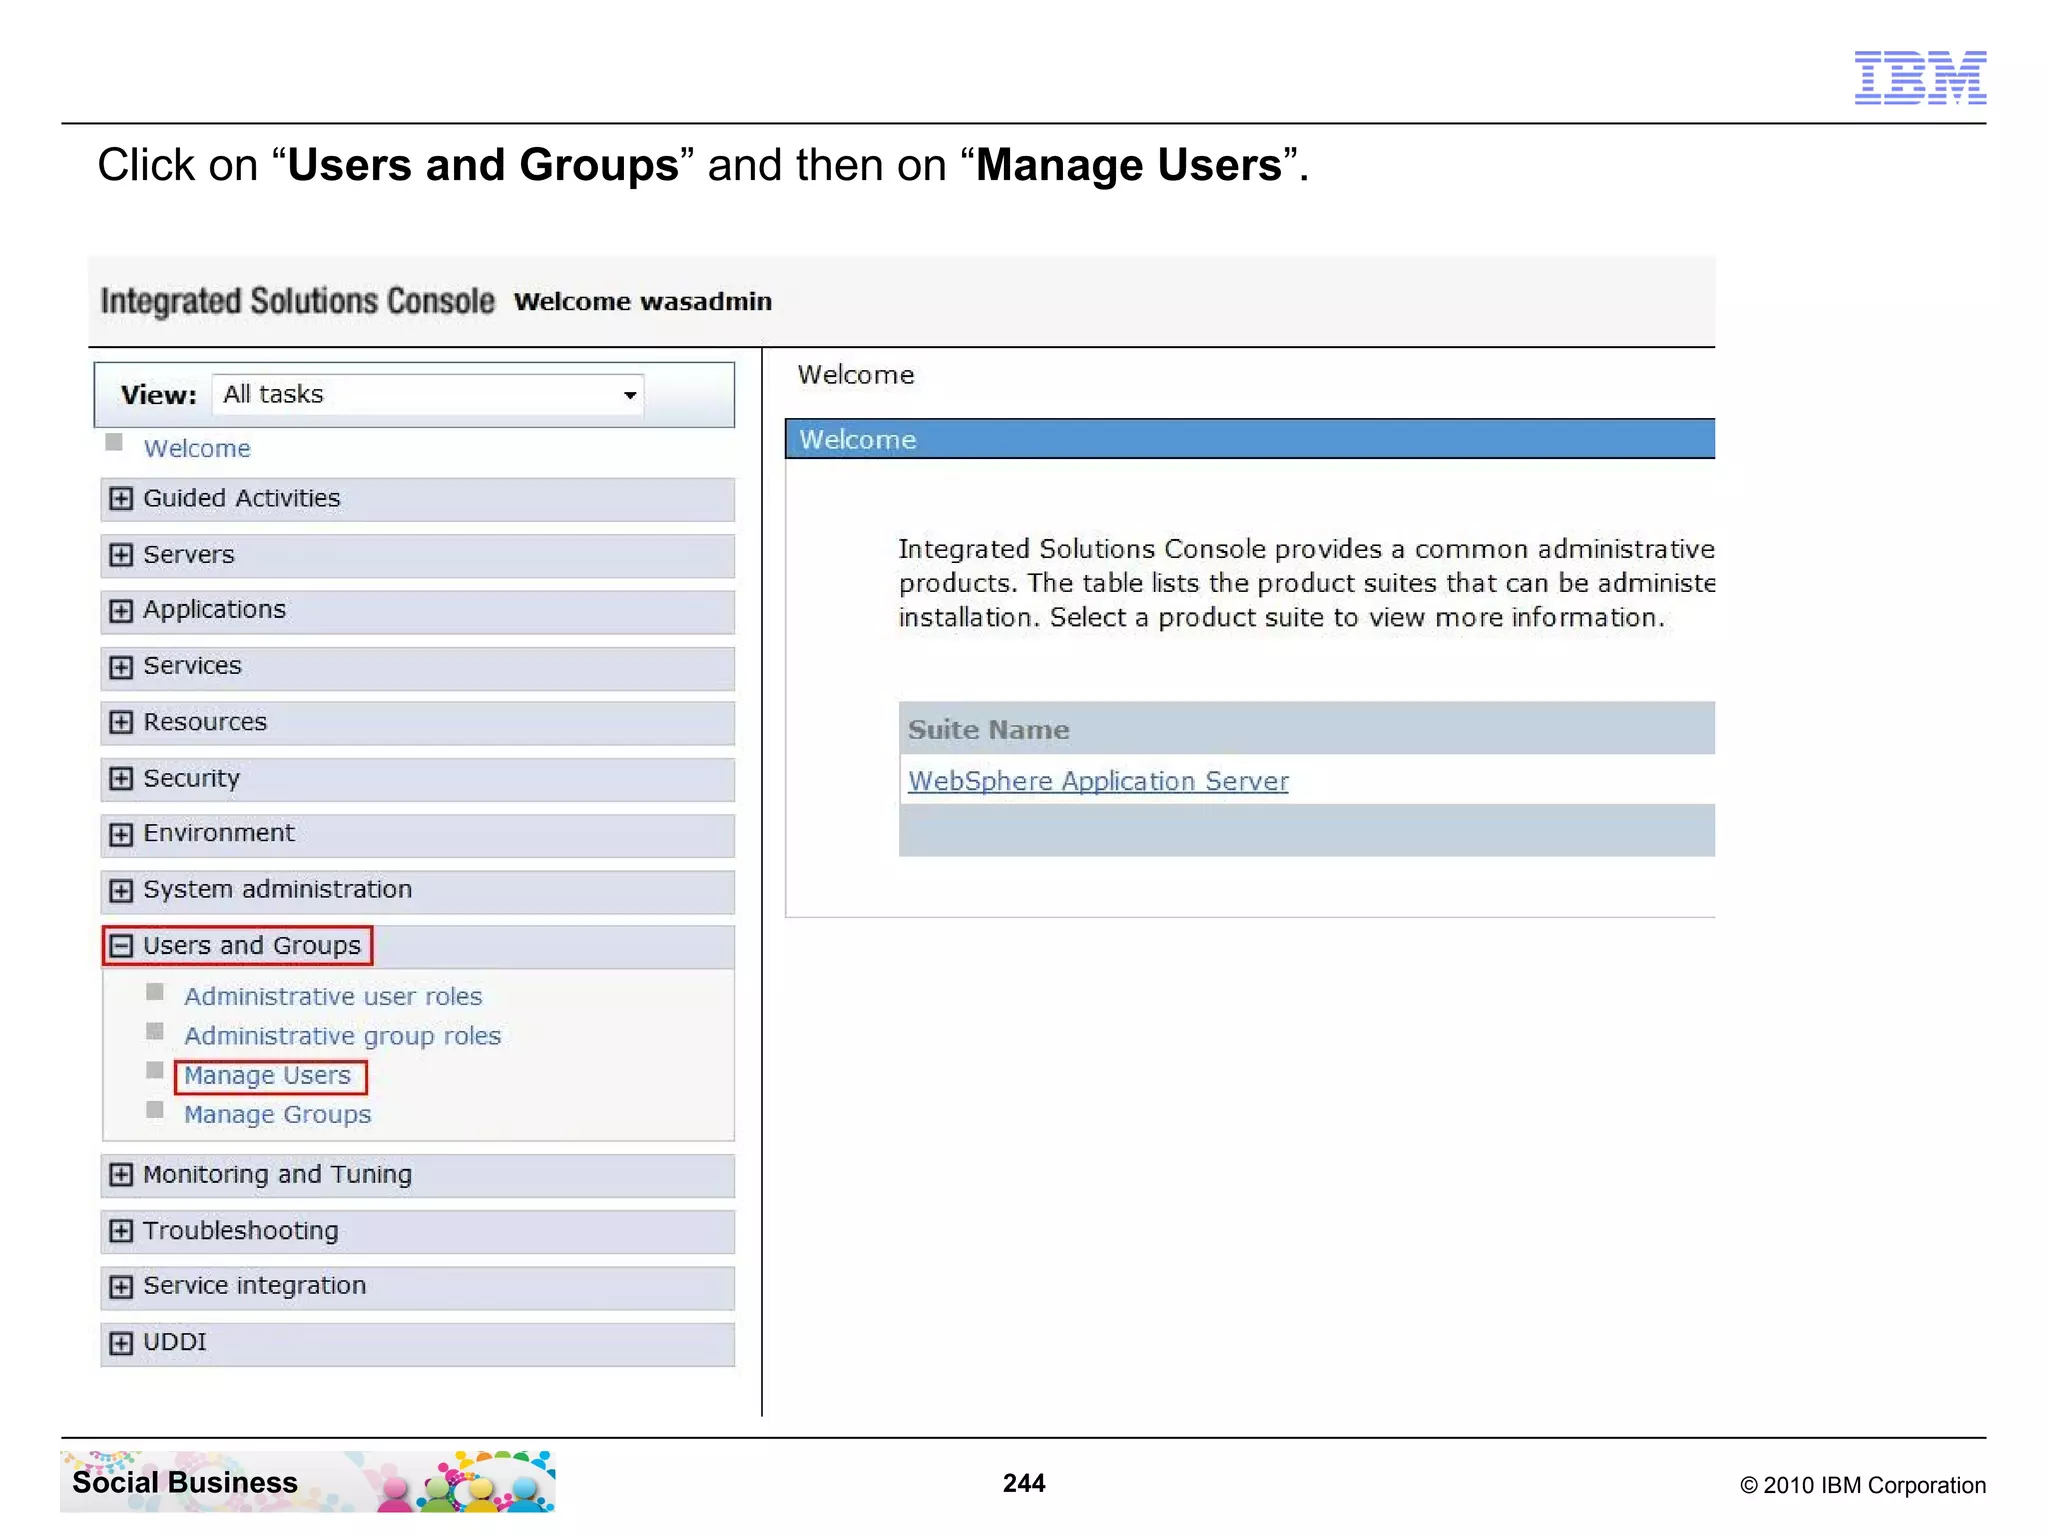Click the Applications label

(x=214, y=610)
